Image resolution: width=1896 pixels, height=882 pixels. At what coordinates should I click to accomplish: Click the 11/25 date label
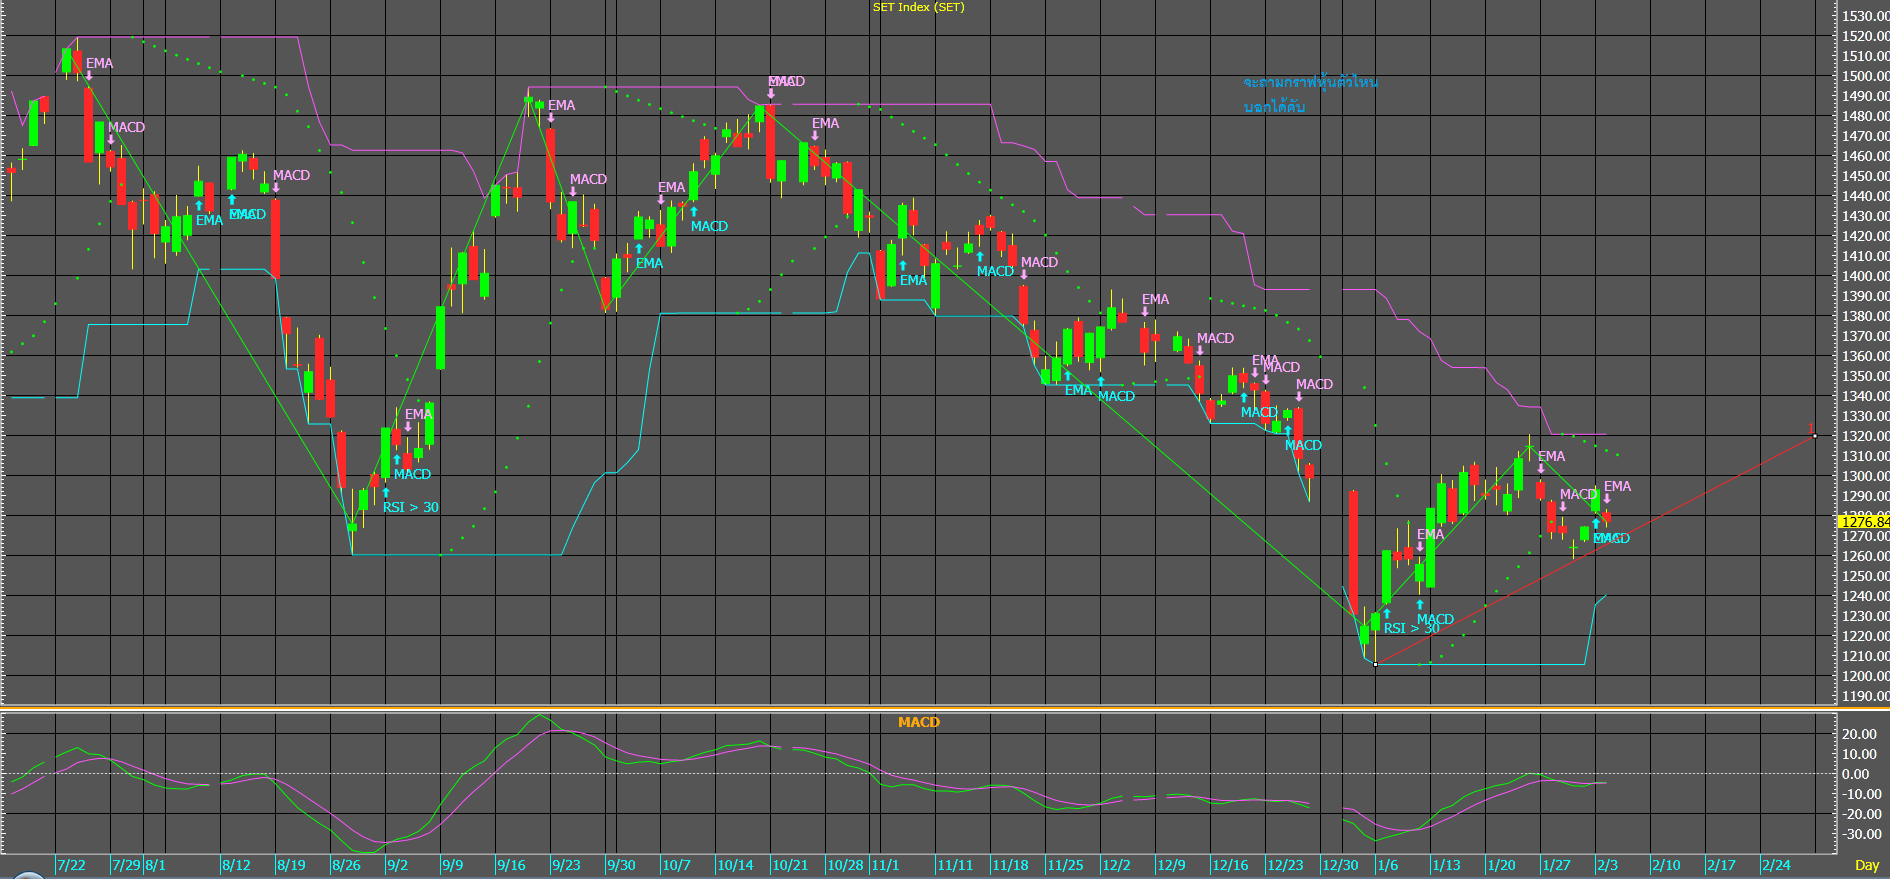tap(1065, 865)
